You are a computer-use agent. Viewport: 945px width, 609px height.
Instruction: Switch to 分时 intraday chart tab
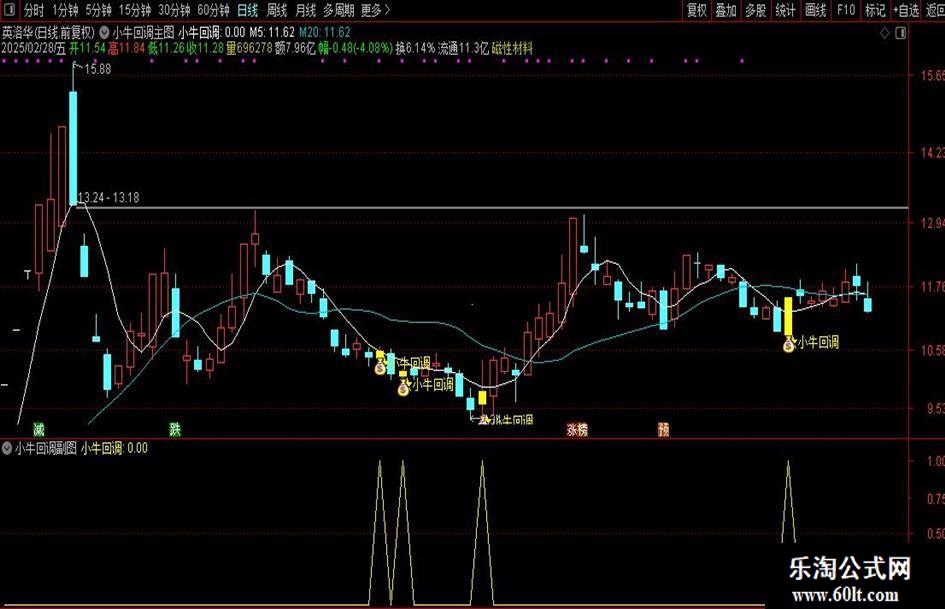pos(34,10)
